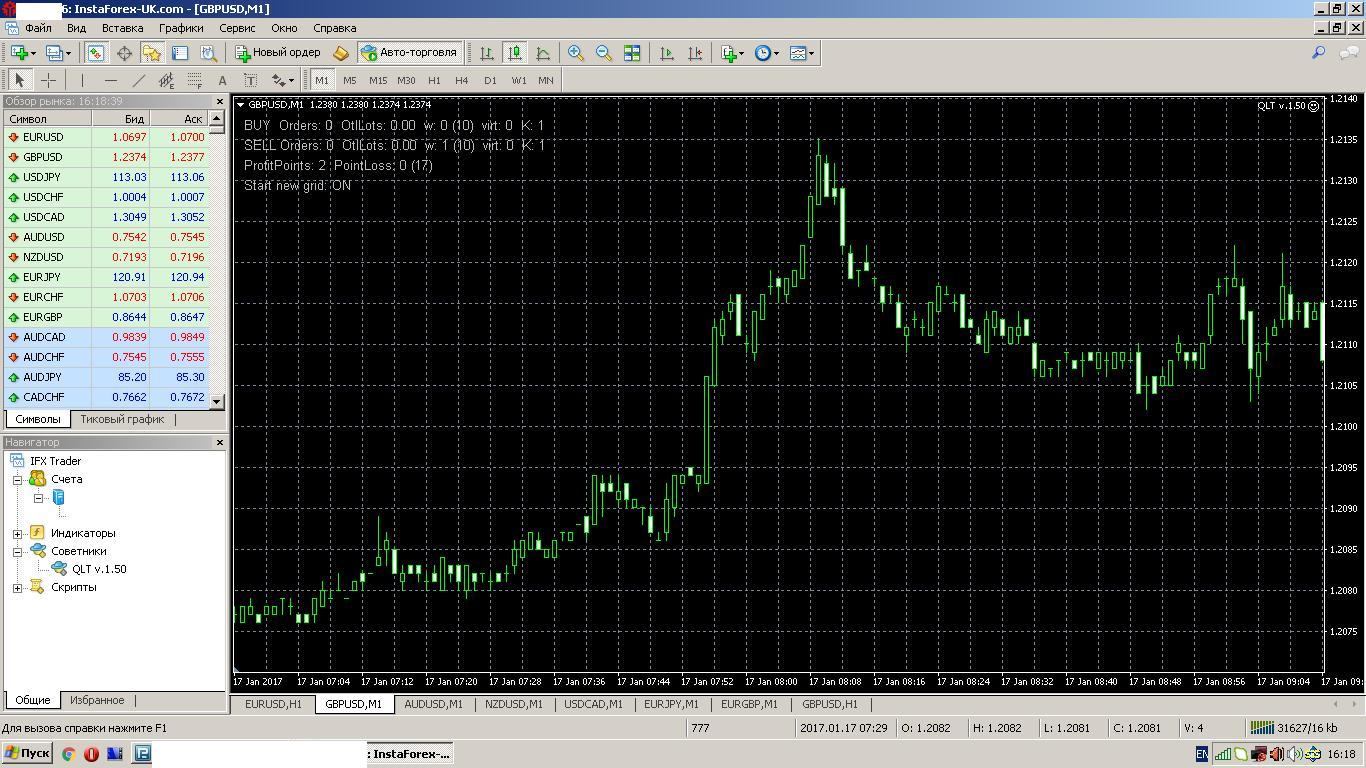Select the equidistant channel tool
This screenshot has width=1366, height=768.
(166, 80)
